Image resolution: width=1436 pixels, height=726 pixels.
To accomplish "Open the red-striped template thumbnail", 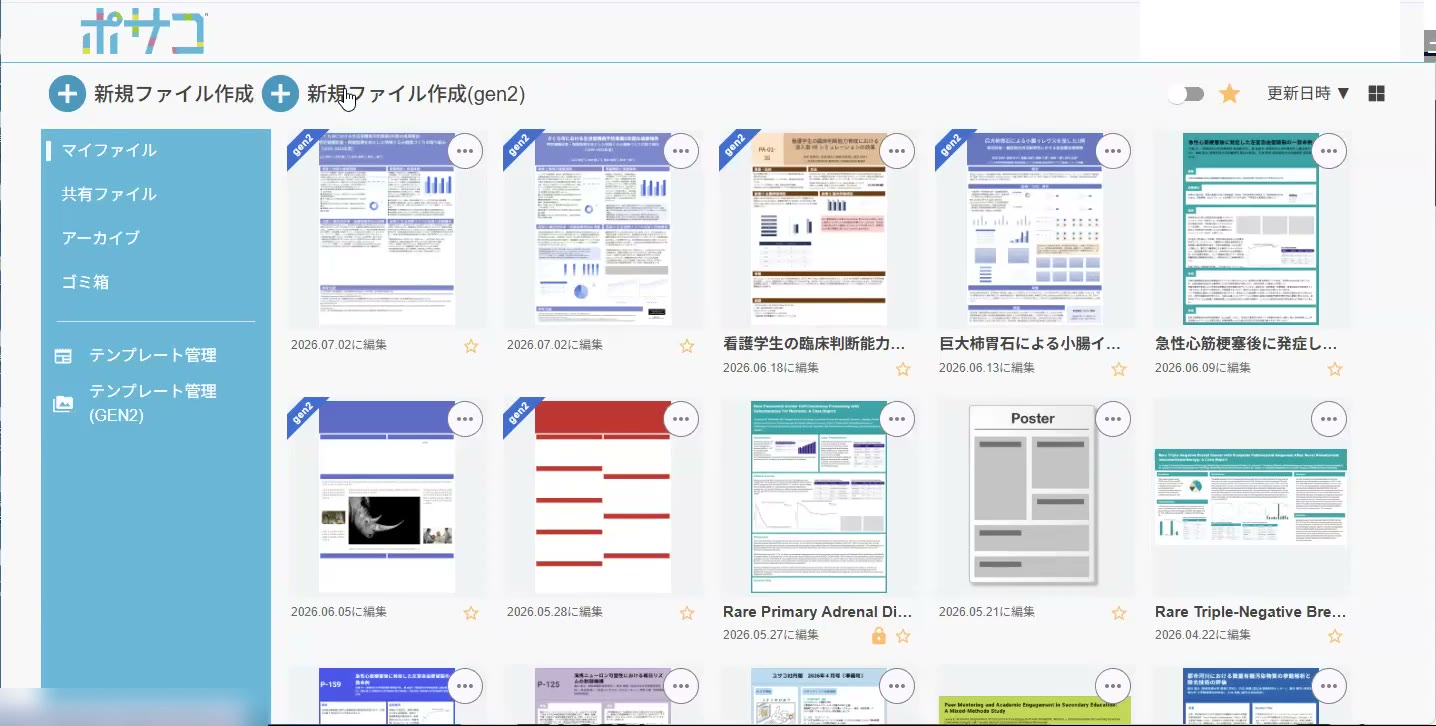I will (602, 497).
